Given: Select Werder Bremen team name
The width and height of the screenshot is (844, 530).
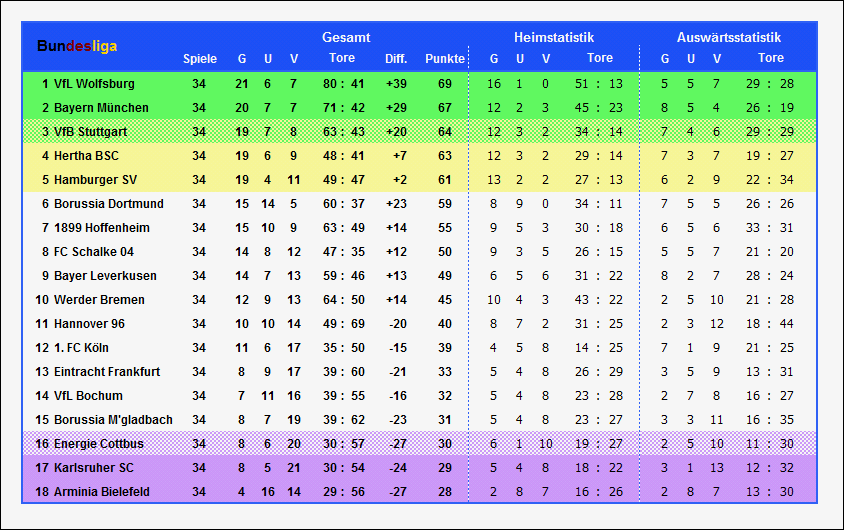Looking at the screenshot, I should tap(99, 300).
